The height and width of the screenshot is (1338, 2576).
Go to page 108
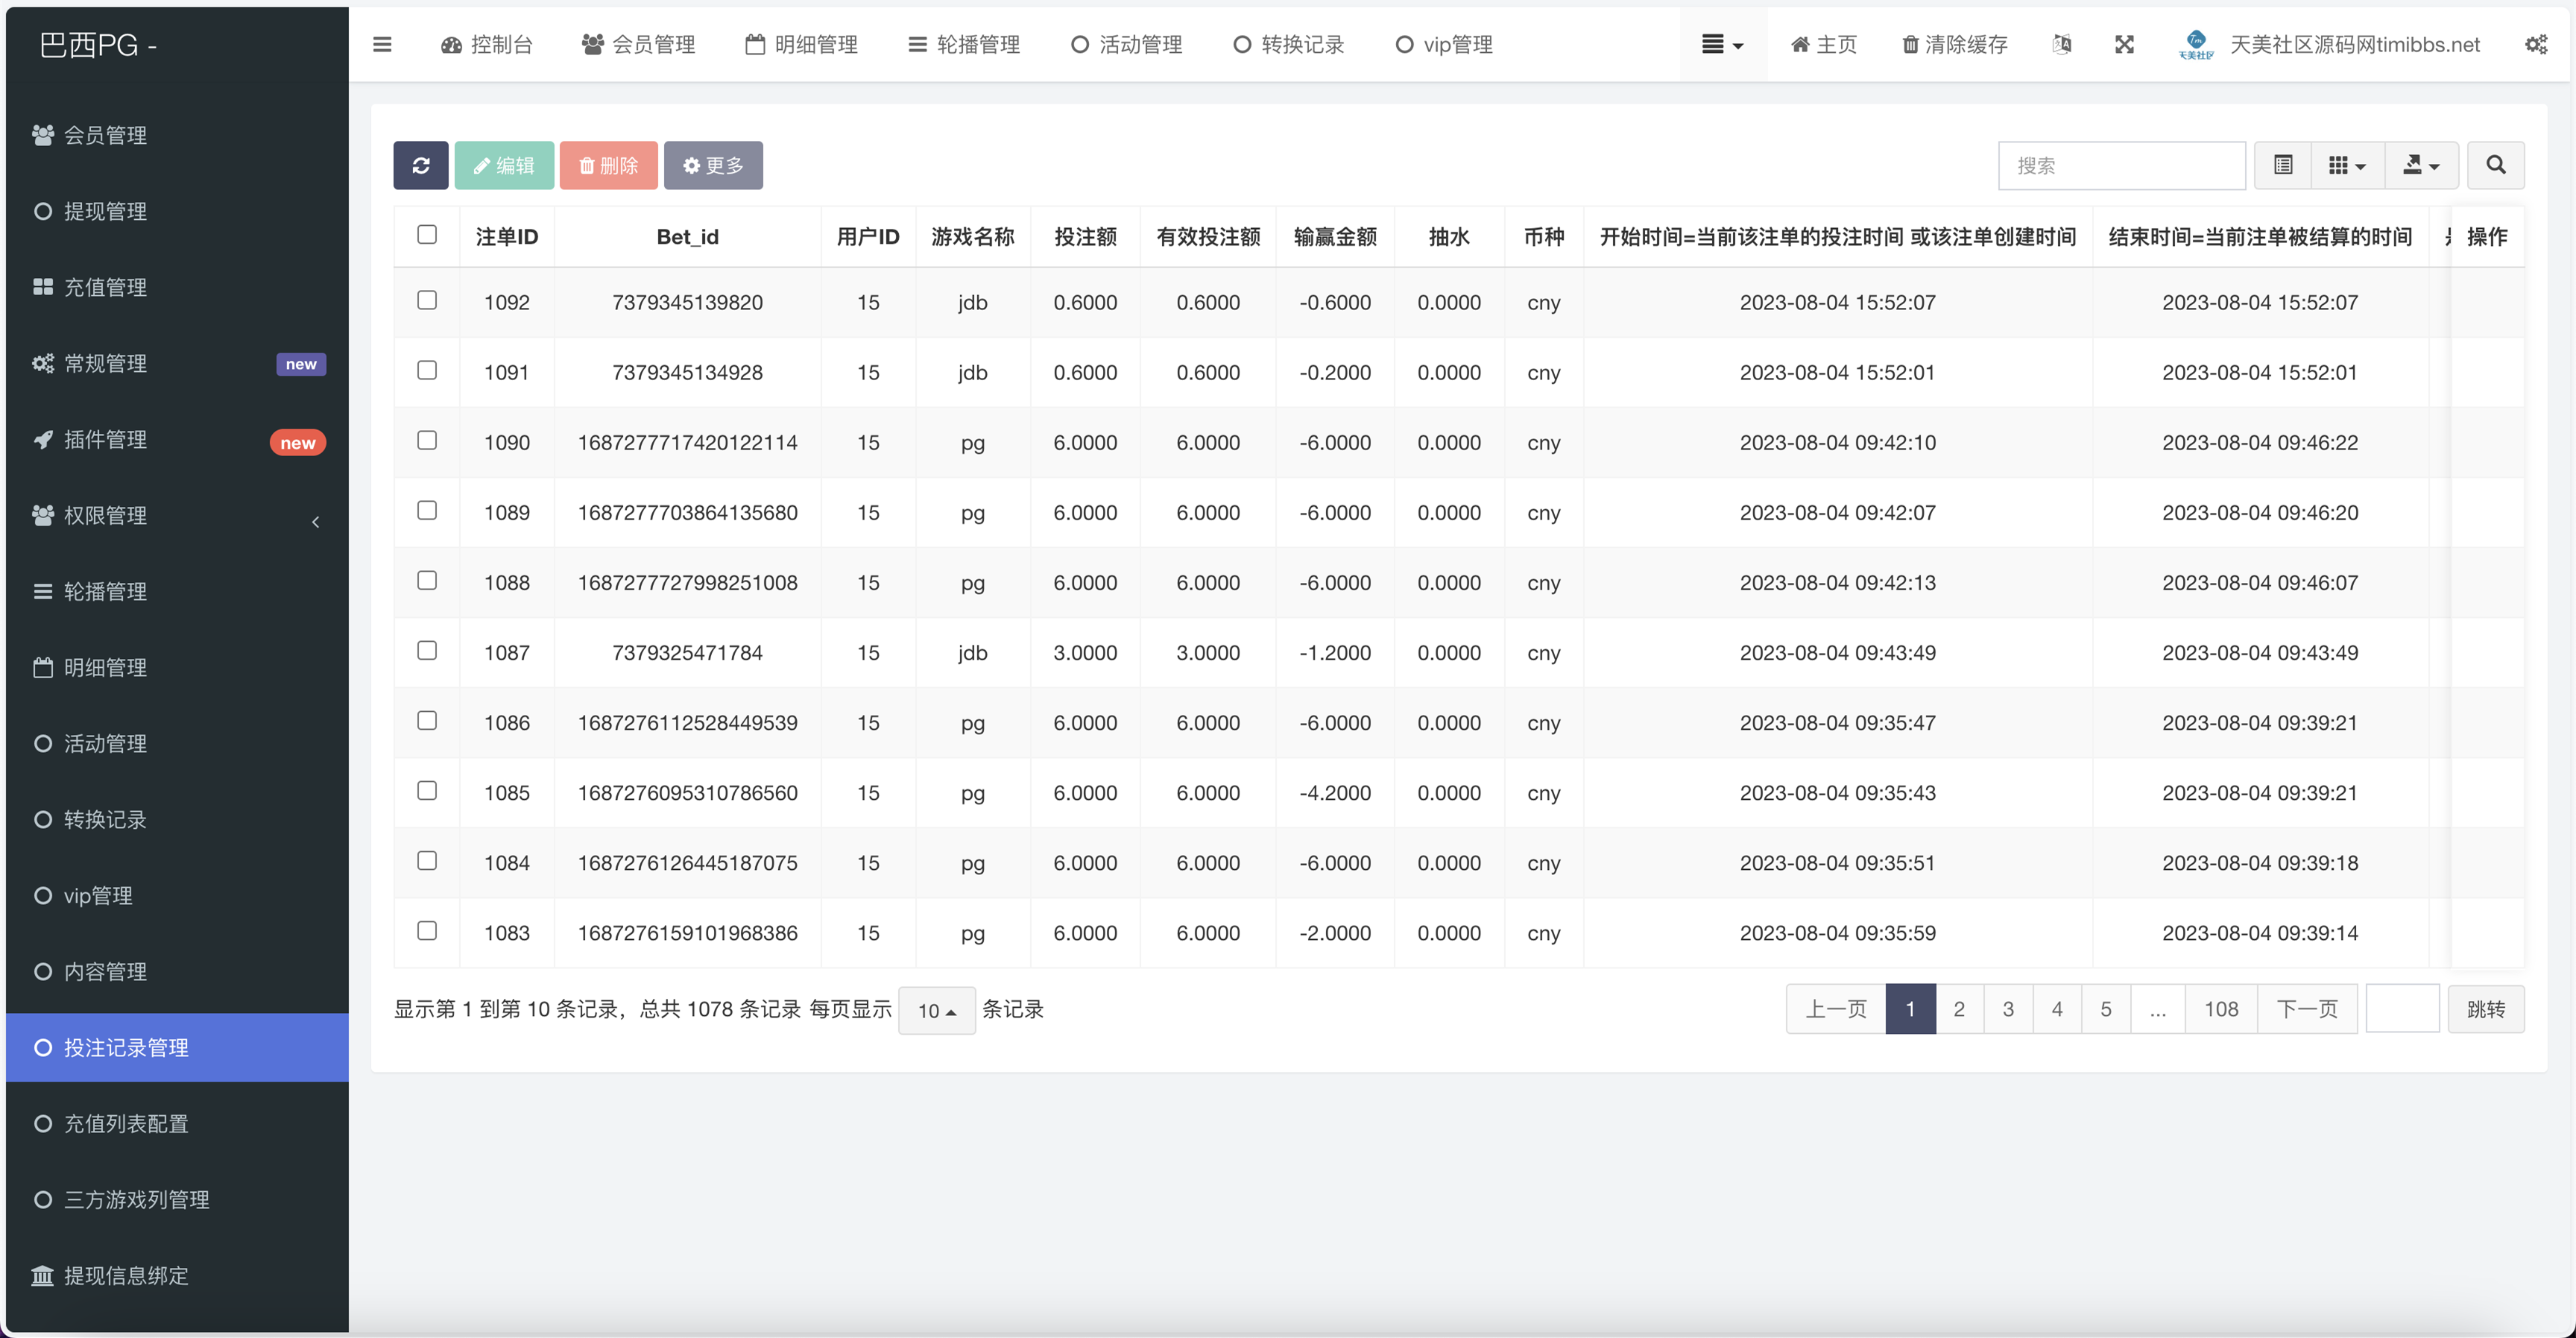[x=2220, y=1009]
